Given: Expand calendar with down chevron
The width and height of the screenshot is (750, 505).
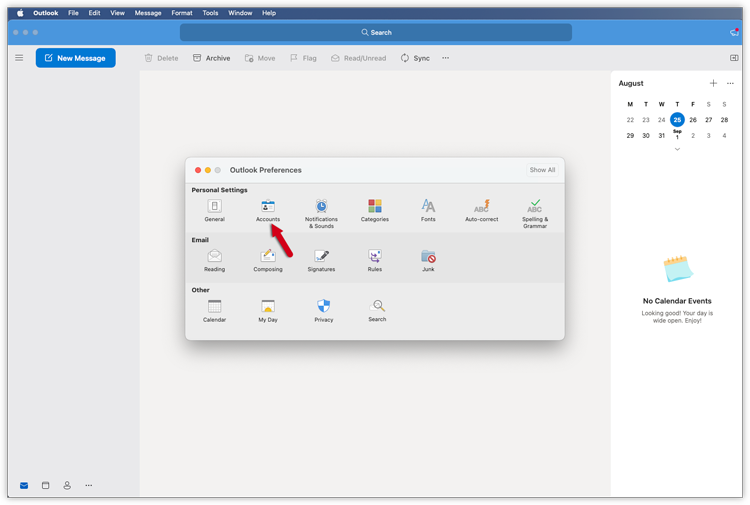Looking at the screenshot, I should [x=677, y=149].
